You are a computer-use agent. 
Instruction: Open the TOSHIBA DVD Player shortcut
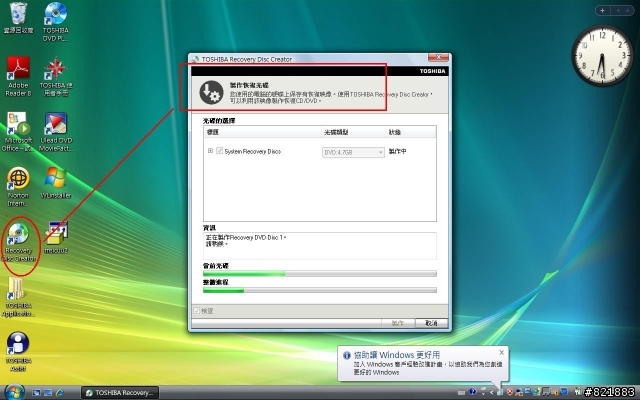(56, 21)
